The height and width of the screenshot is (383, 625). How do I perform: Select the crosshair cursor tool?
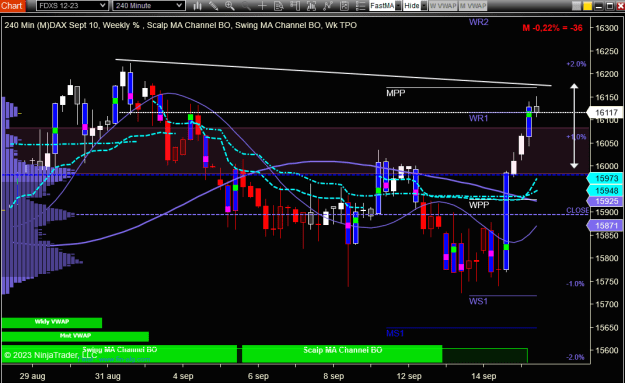pyautogui.click(x=262, y=6)
